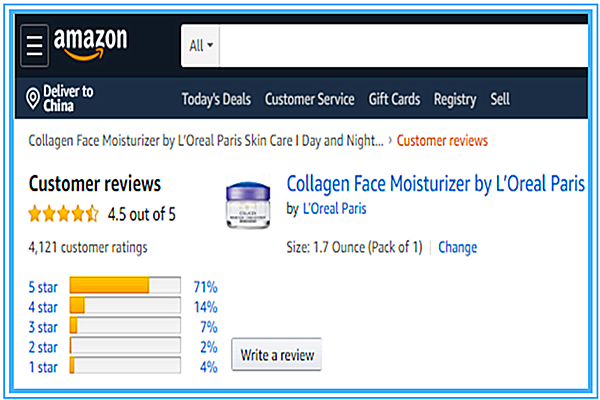Open Gift Cards page
The height and width of the screenshot is (400, 600).
[x=394, y=99]
